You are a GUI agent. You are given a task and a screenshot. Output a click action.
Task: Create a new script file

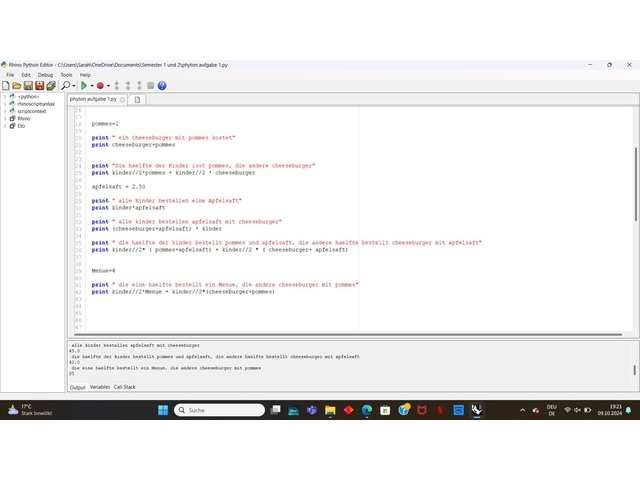(6, 86)
